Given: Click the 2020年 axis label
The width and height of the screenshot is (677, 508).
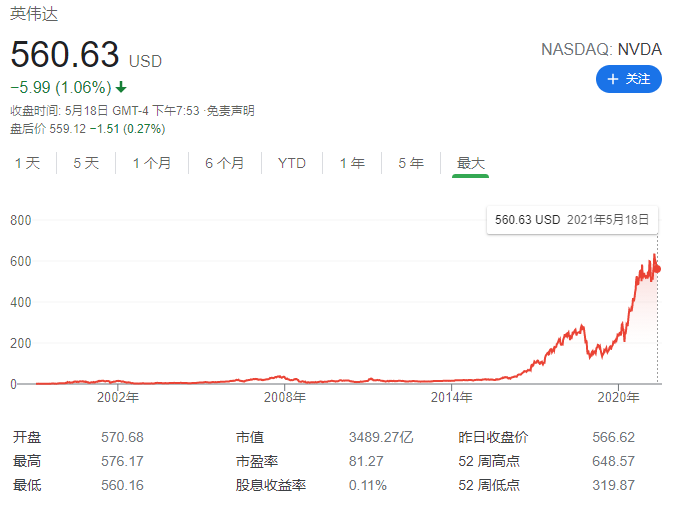Looking at the screenshot, I should coord(618,397).
